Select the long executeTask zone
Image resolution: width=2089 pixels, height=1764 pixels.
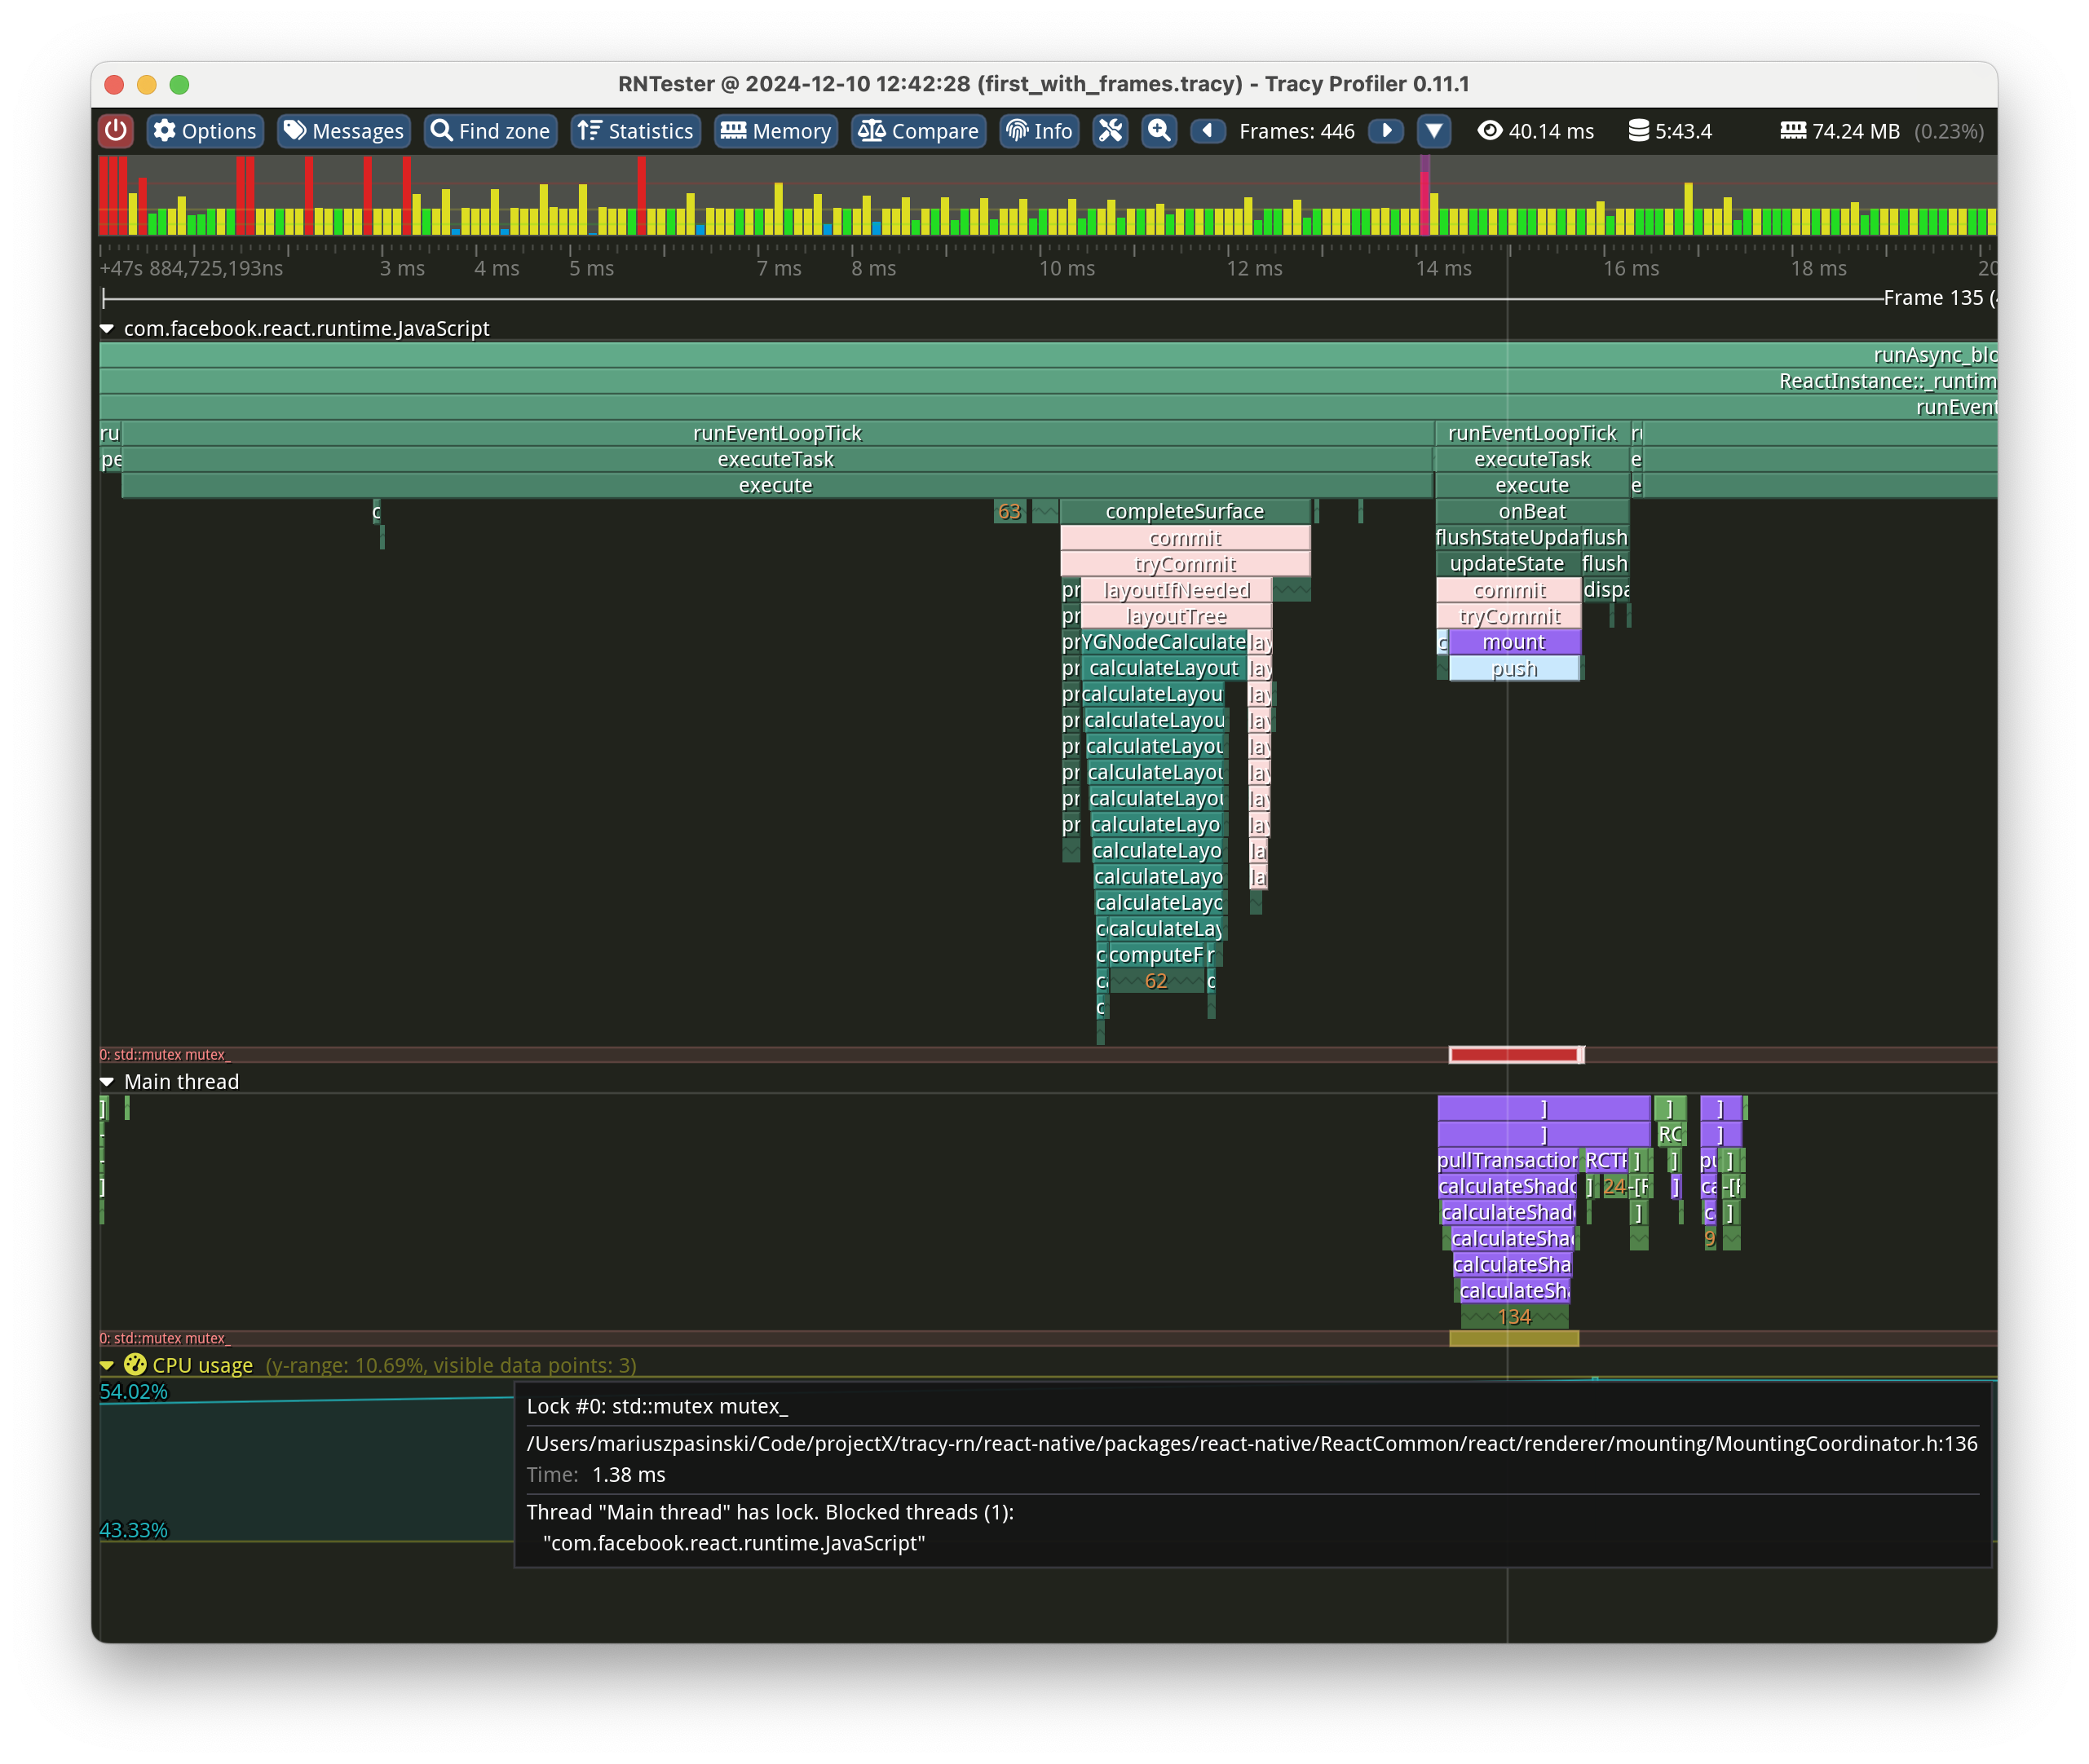tap(776, 459)
